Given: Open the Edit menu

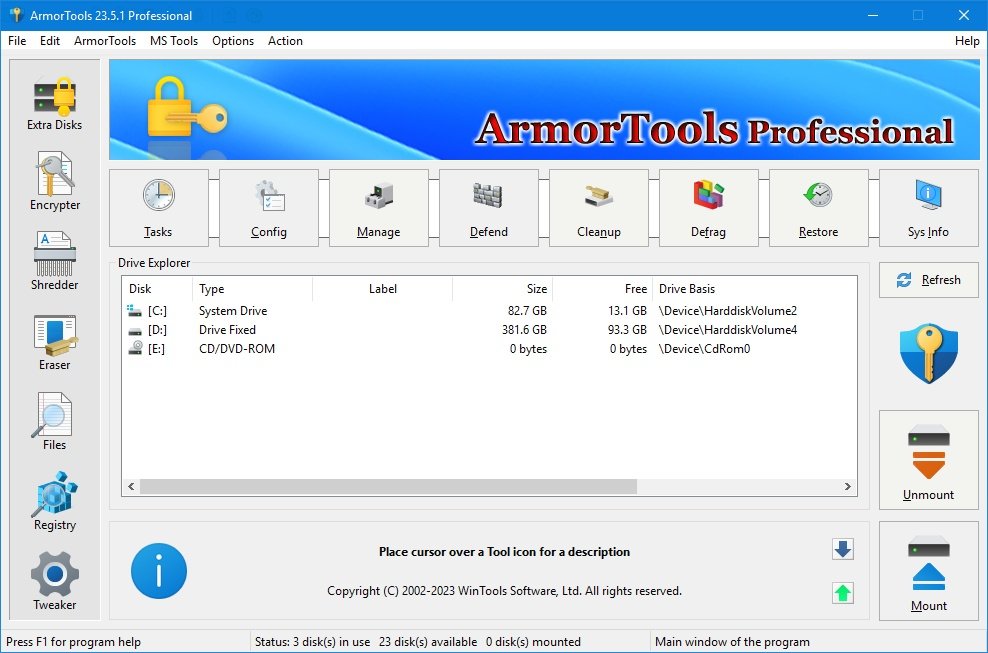Looking at the screenshot, I should [x=50, y=41].
